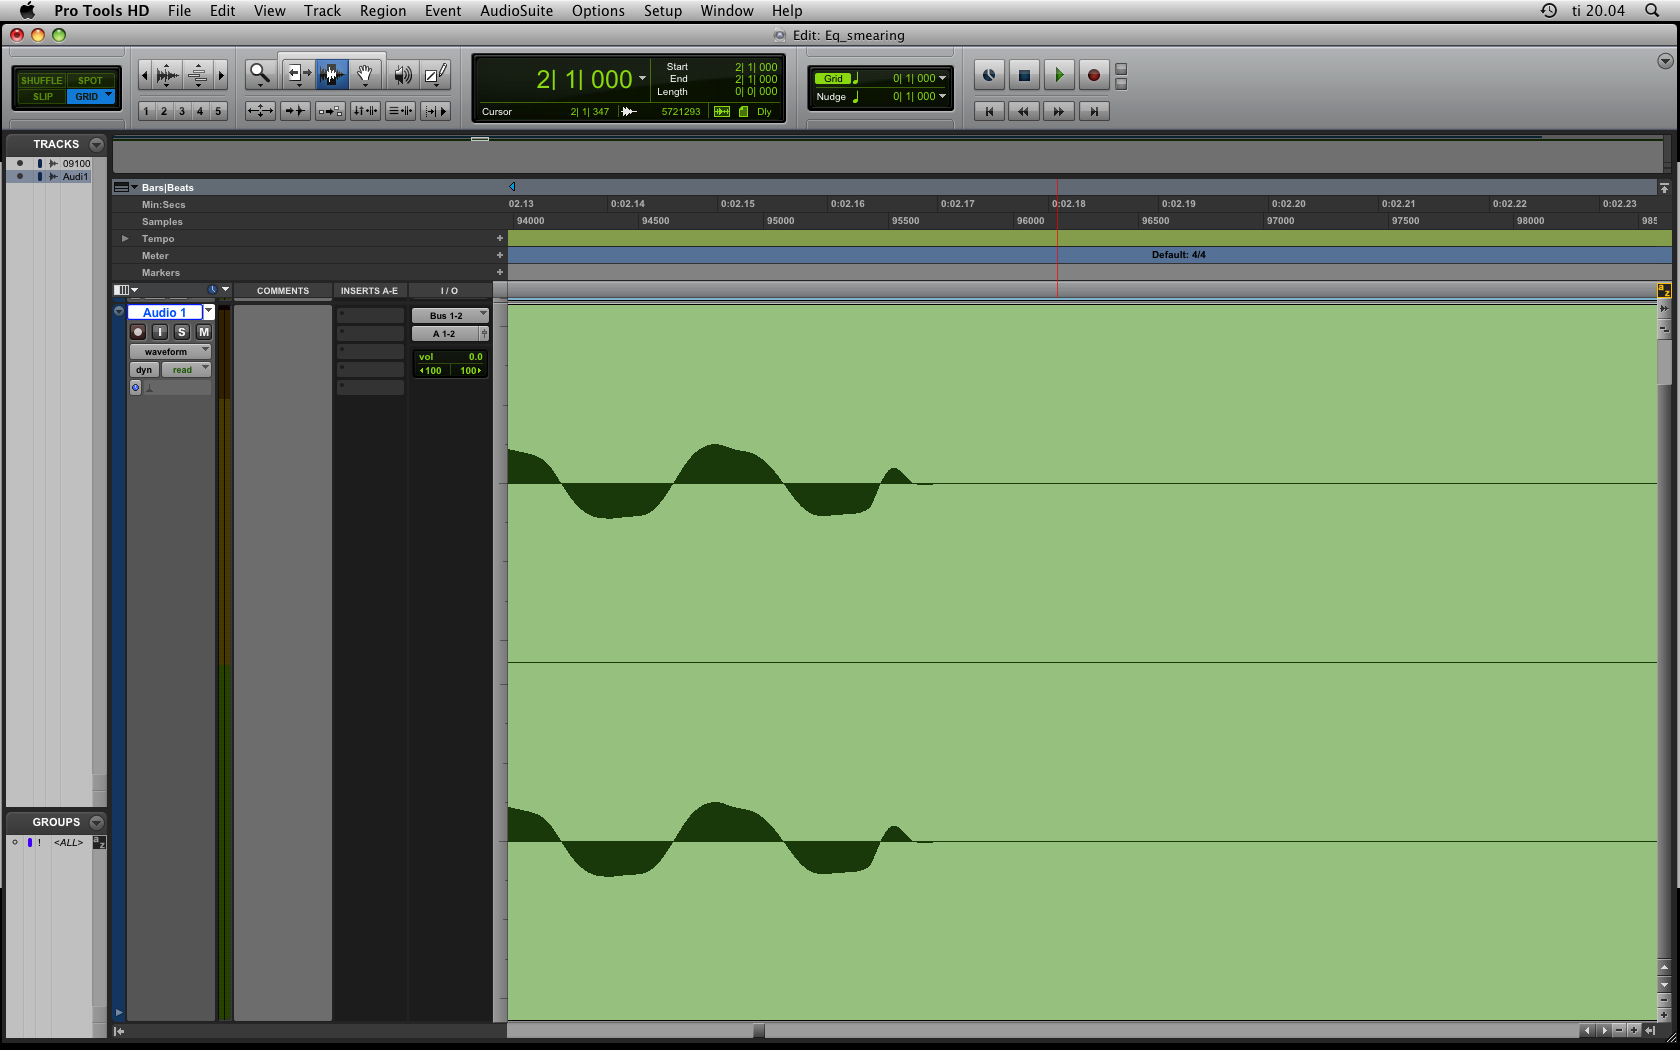Select the Pencil tool

pyautogui.click(x=435, y=74)
